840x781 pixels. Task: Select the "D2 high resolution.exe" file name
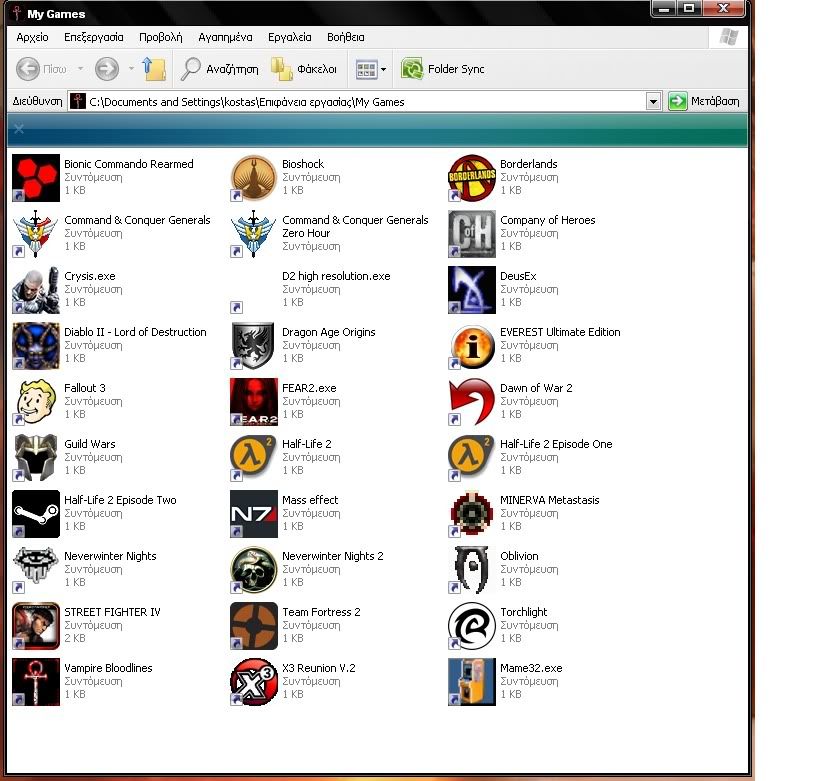click(336, 276)
